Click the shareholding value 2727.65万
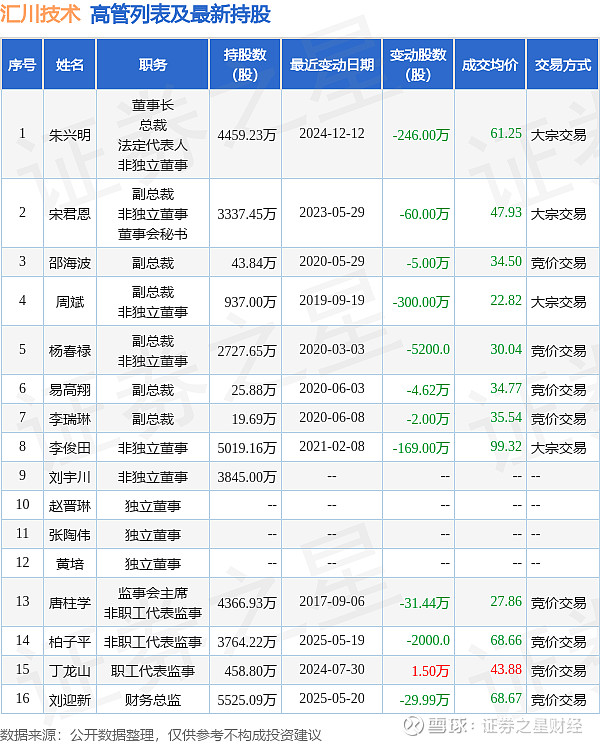 (x=247, y=351)
